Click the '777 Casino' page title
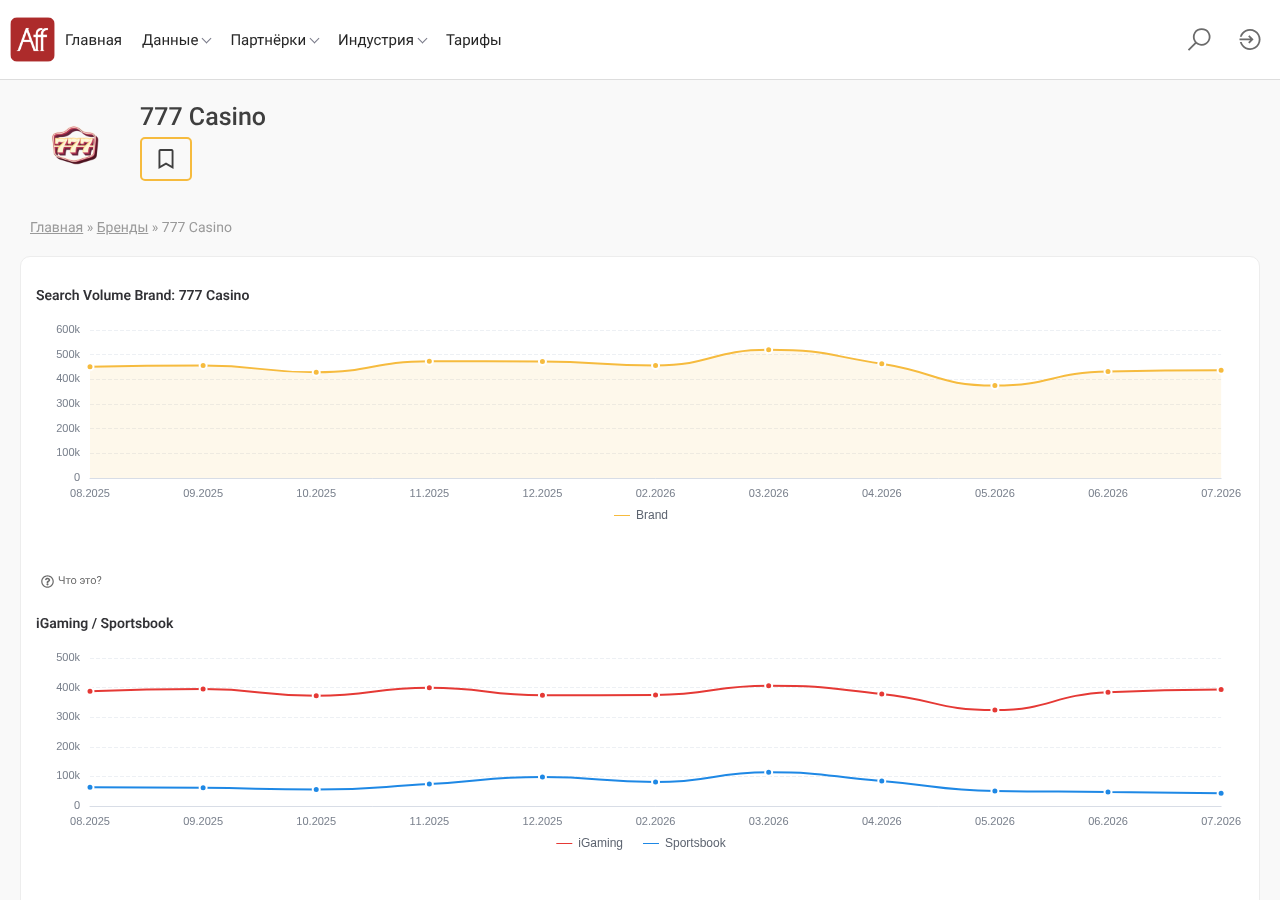The height and width of the screenshot is (900, 1280). click(x=203, y=117)
